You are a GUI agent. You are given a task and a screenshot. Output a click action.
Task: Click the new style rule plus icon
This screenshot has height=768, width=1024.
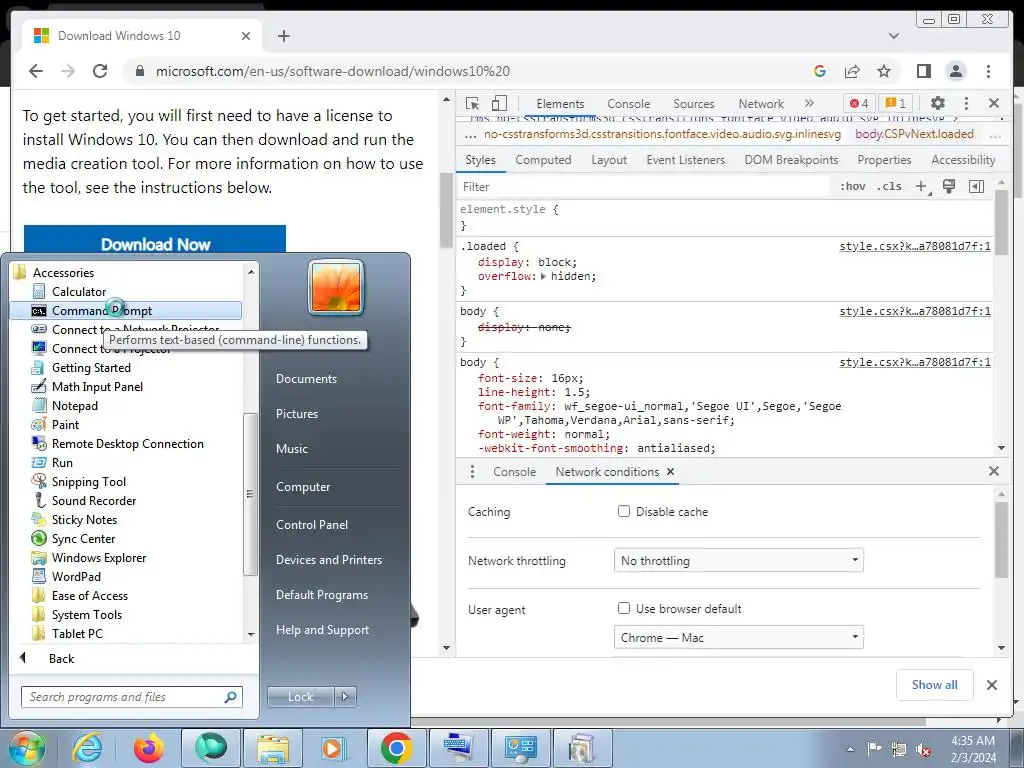[921, 187]
